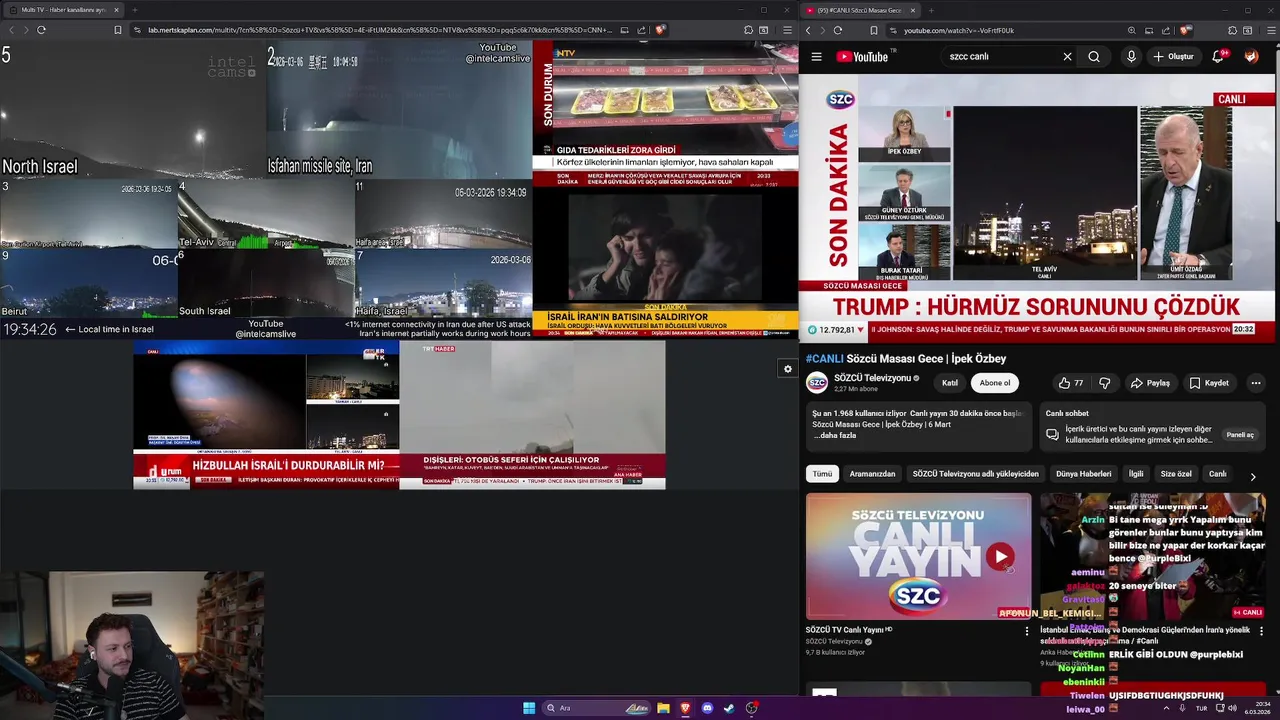Viewport: 1280px width, 720px height.
Task: Open Brave Shields icon in Multi TV window
Action: click(x=660, y=30)
